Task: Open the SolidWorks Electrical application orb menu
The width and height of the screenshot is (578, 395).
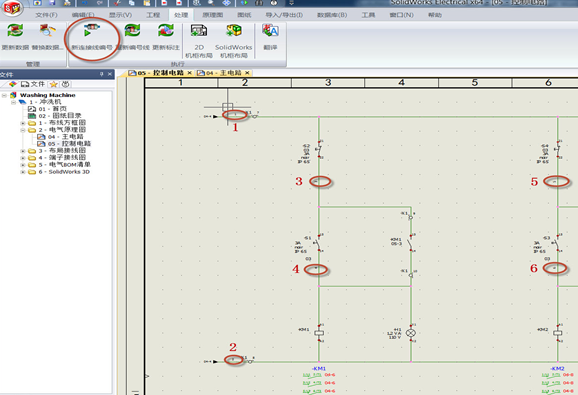Action: click(12, 7)
